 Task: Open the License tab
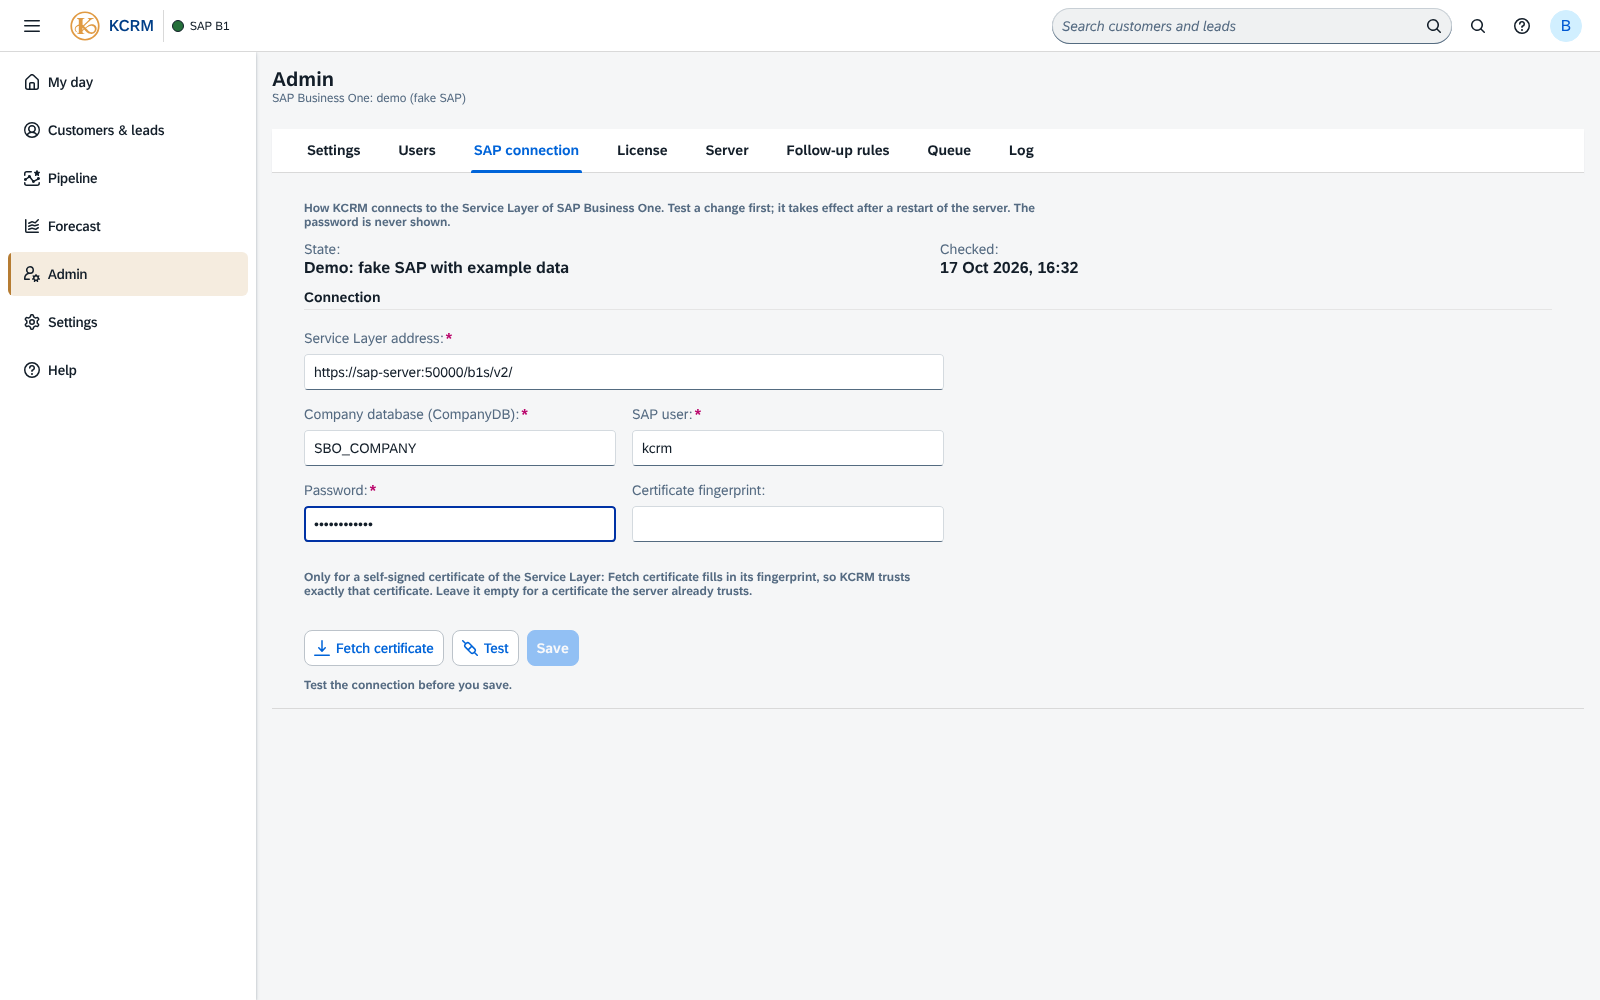[642, 150]
